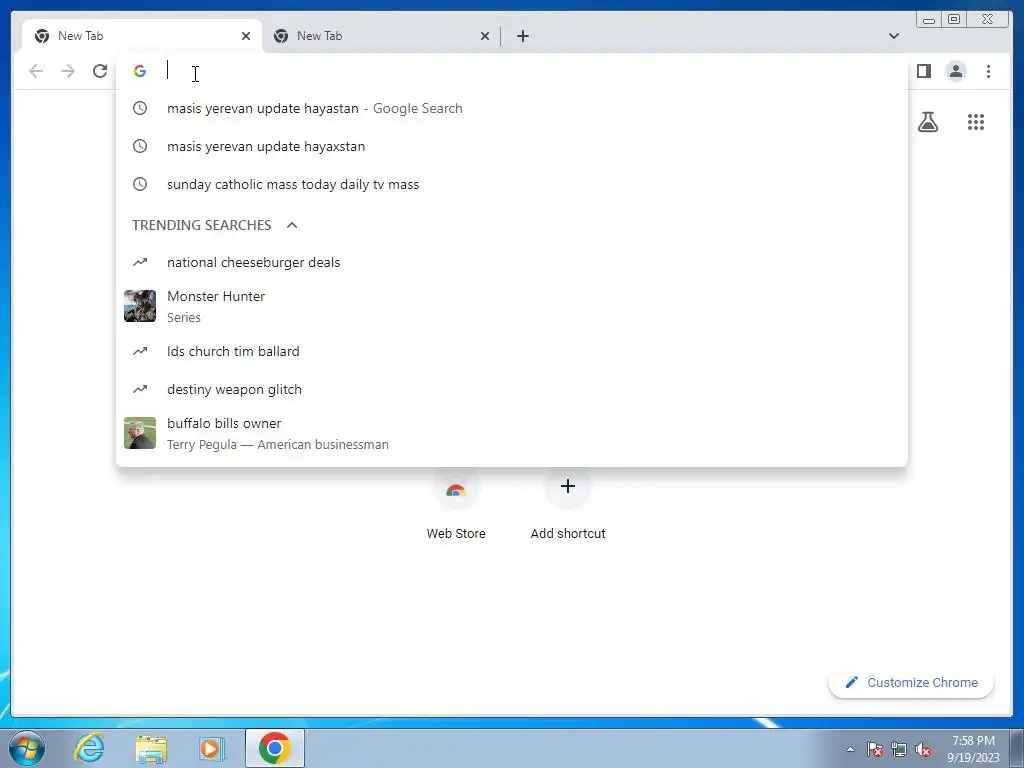
Task: Click the muted volume tray icon
Action: pyautogui.click(x=923, y=750)
